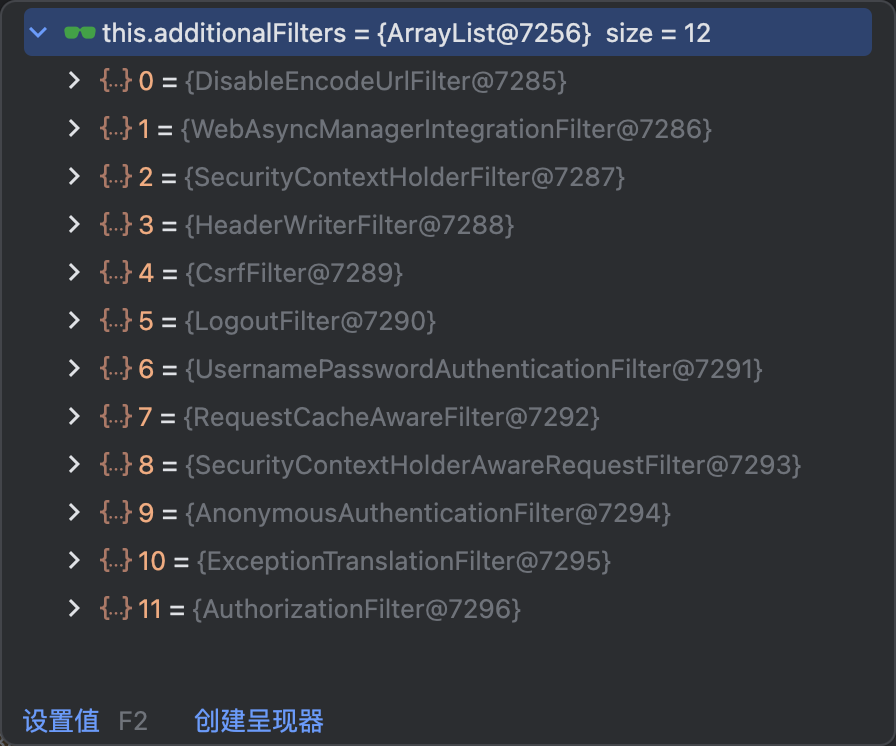Expand element 8 SecurityContextHolderAwareRequestFilter

(73, 465)
